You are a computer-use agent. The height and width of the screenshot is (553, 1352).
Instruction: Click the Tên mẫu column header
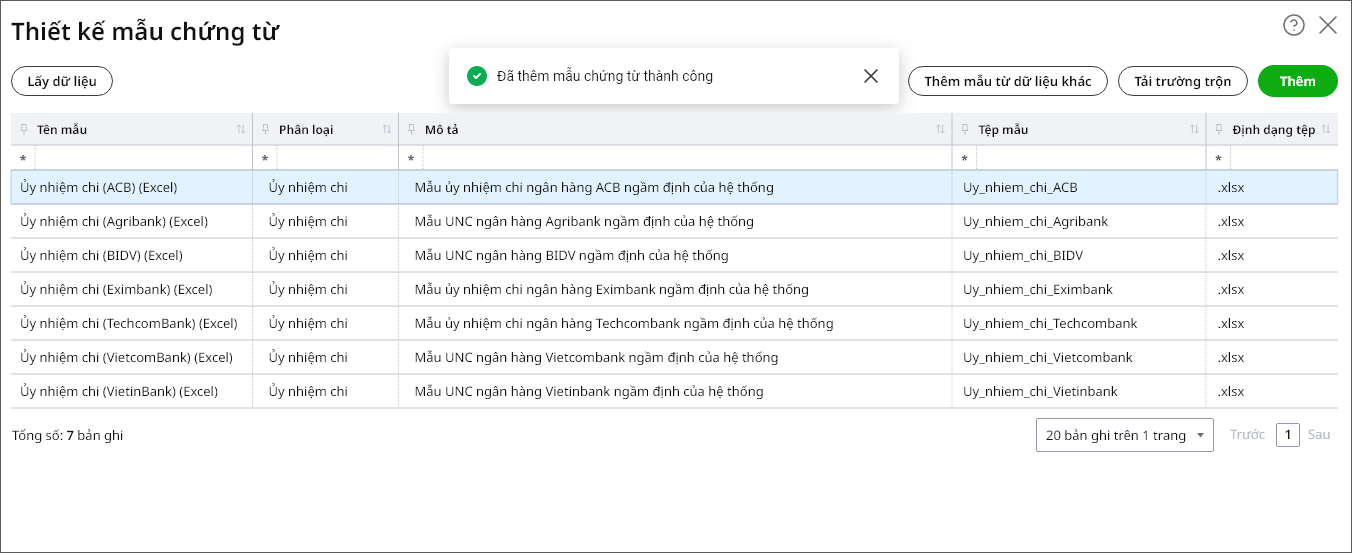pos(132,130)
